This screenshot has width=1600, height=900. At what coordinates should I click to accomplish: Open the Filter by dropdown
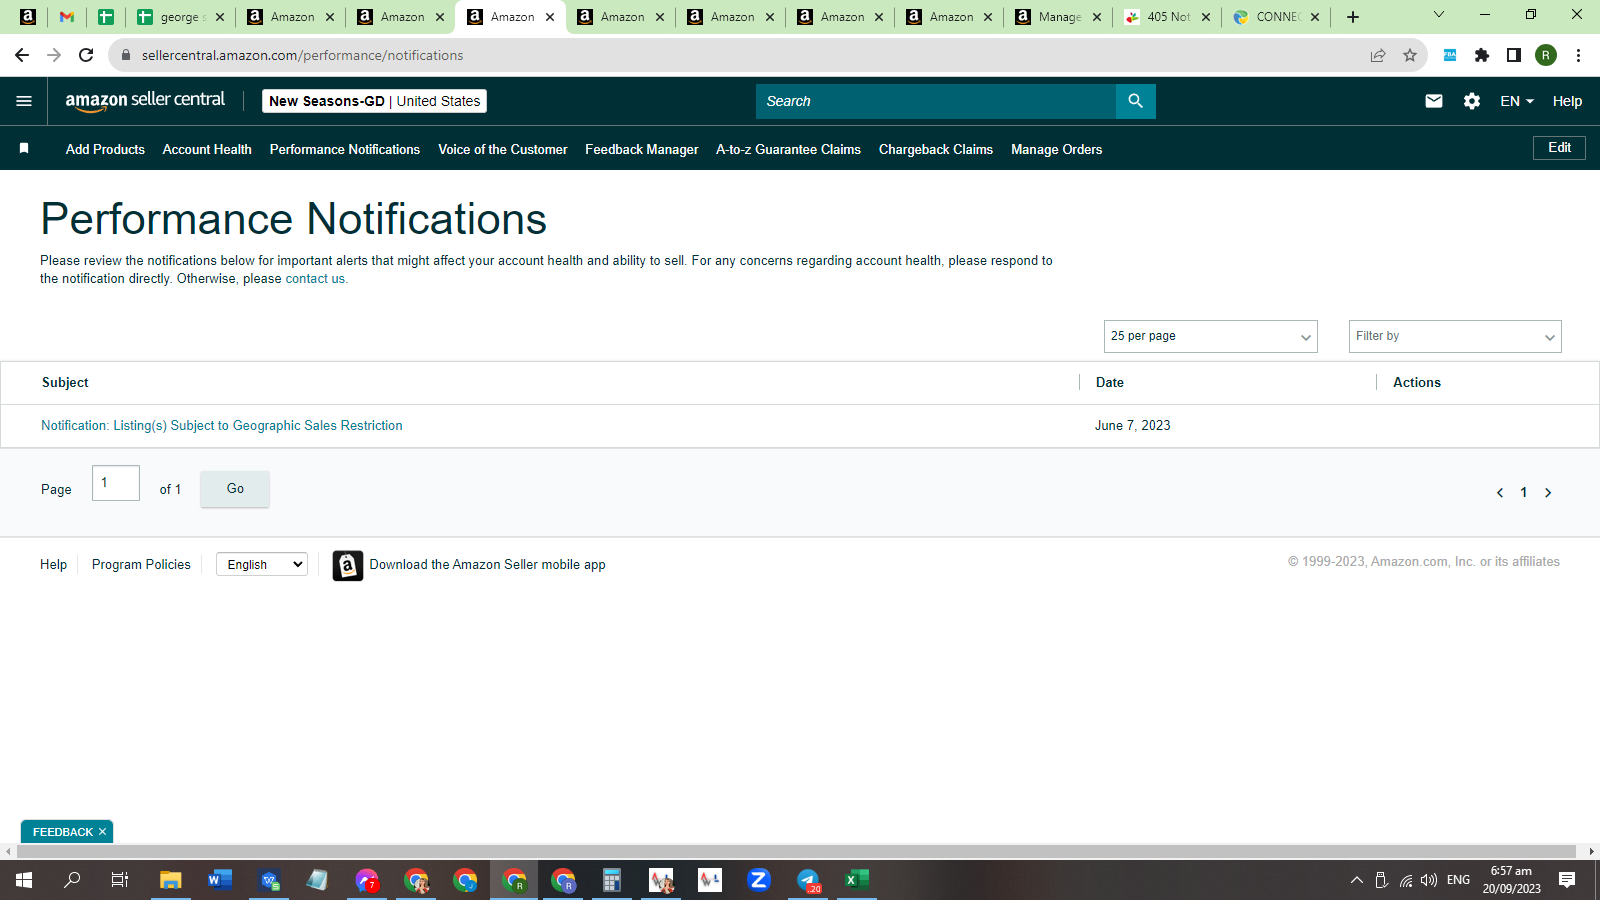[x=1455, y=336]
